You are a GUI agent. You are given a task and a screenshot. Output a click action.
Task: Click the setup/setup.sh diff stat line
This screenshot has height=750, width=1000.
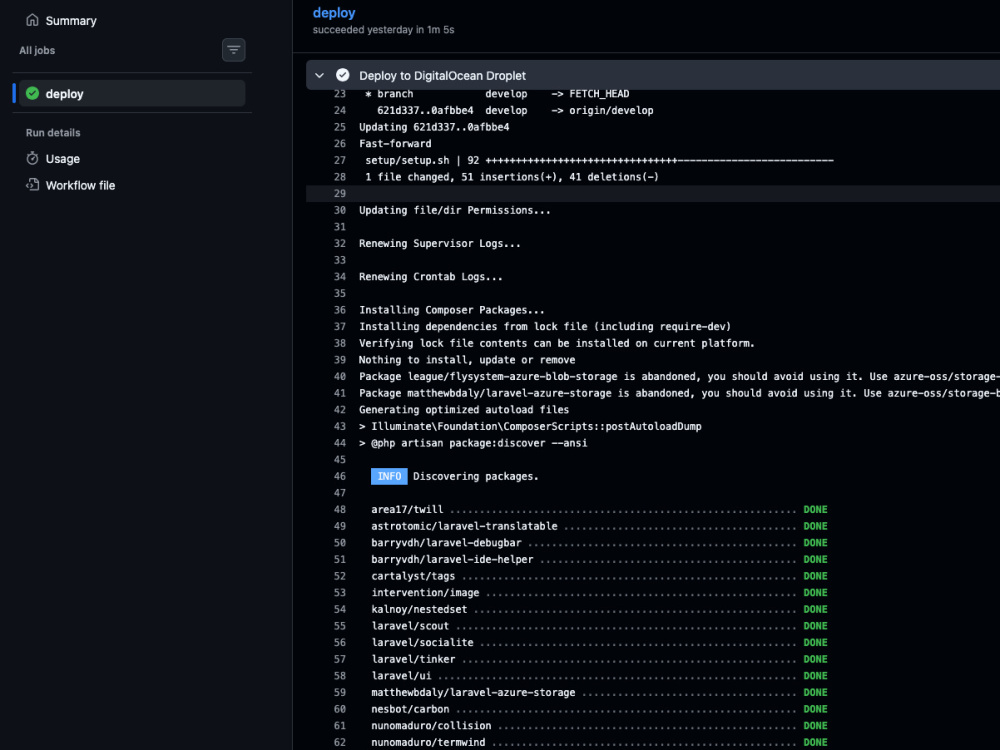599,160
